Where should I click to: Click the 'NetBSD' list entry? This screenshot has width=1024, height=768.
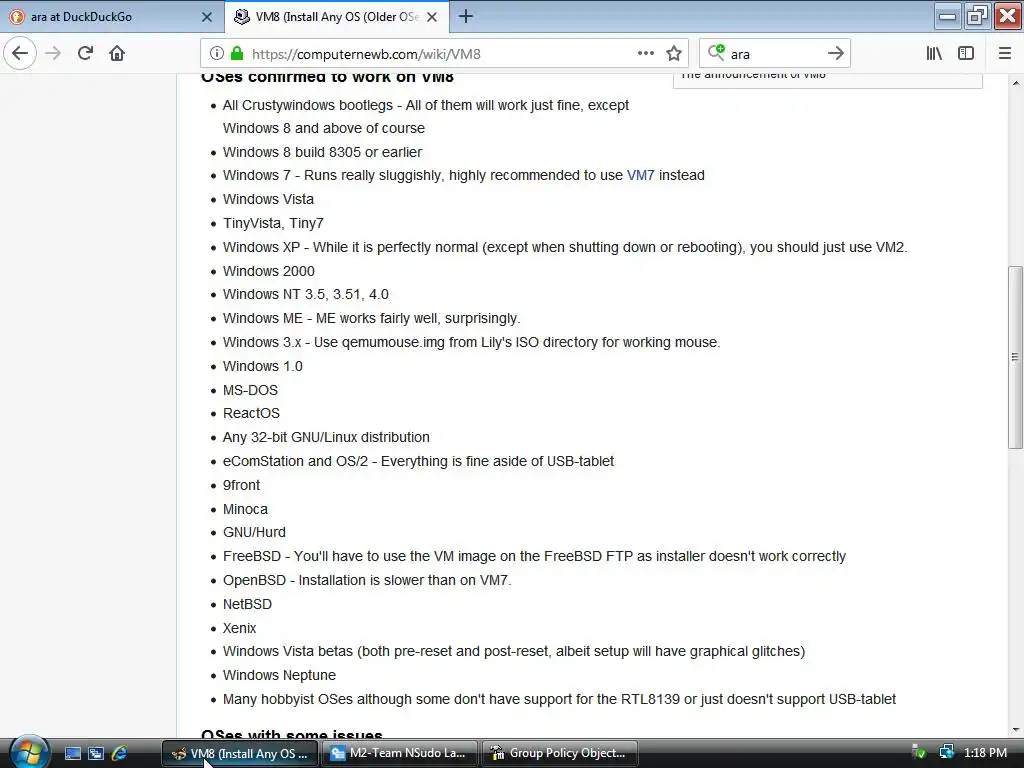point(247,604)
